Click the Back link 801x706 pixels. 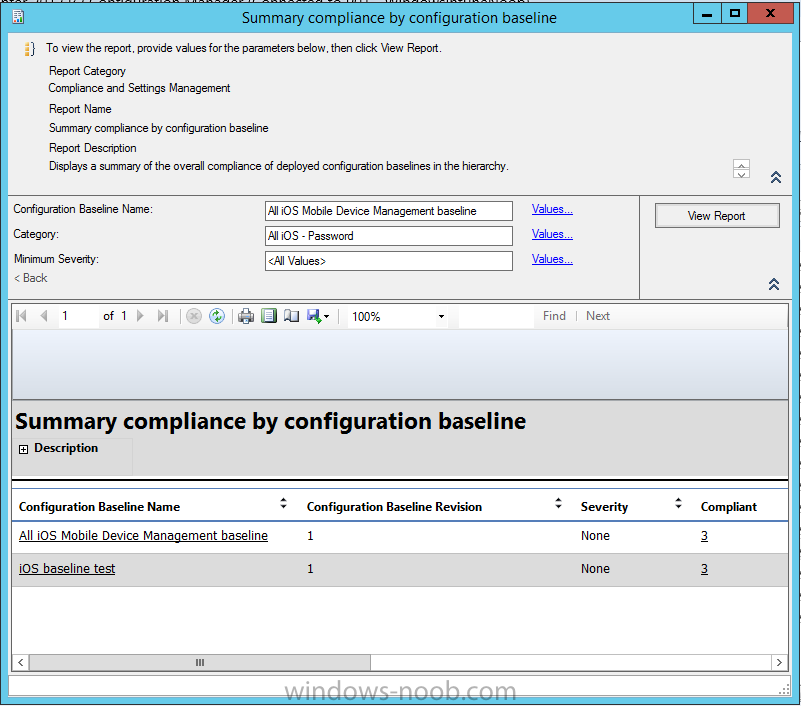[31, 278]
